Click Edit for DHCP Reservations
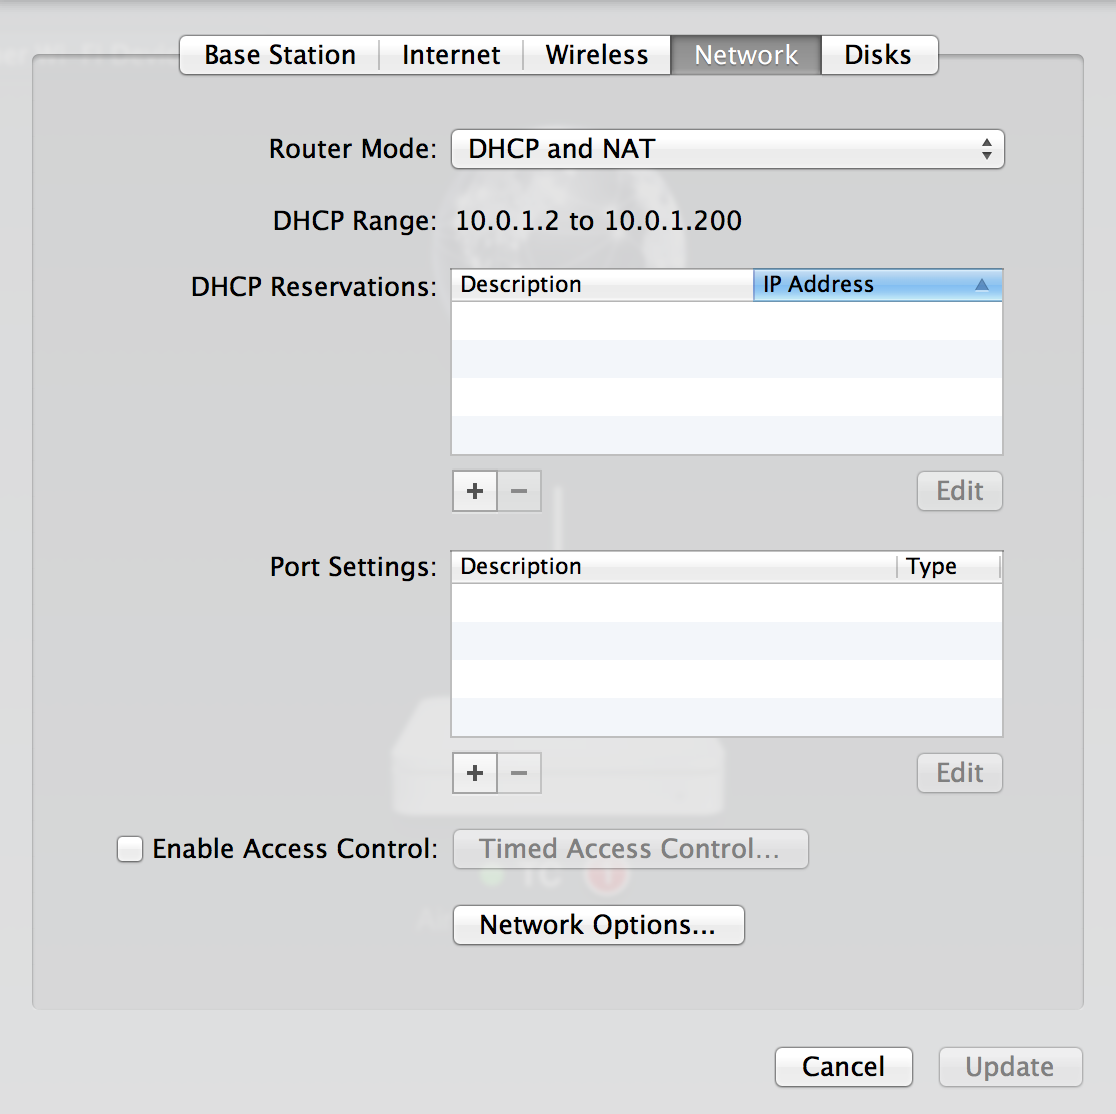 click(958, 491)
